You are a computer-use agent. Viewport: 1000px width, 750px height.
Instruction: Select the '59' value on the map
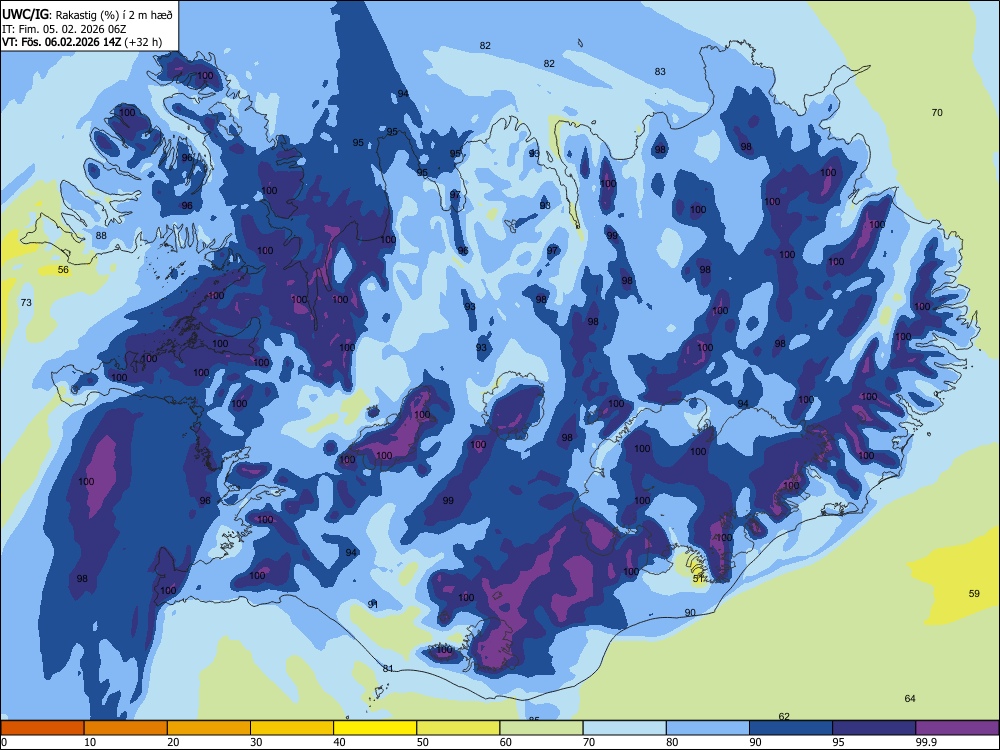974,594
